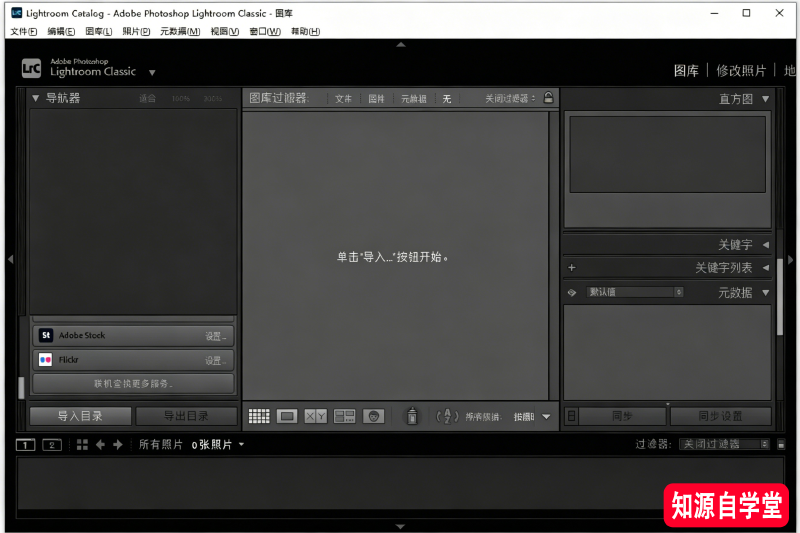
Task: Toggle second window display button 2
Action: coord(51,444)
